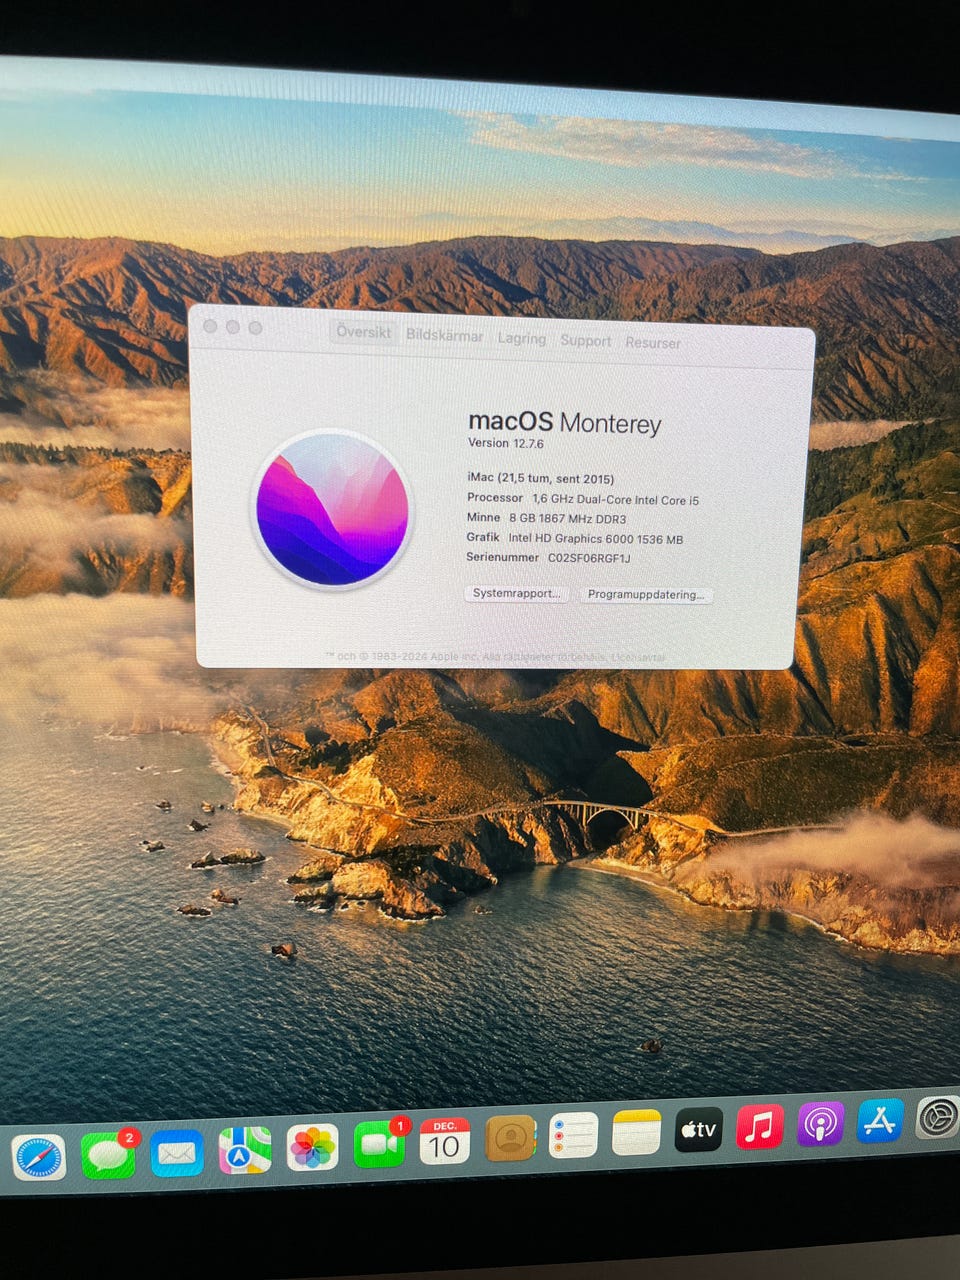
Task: Open the Lagring tab
Action: coord(522,338)
